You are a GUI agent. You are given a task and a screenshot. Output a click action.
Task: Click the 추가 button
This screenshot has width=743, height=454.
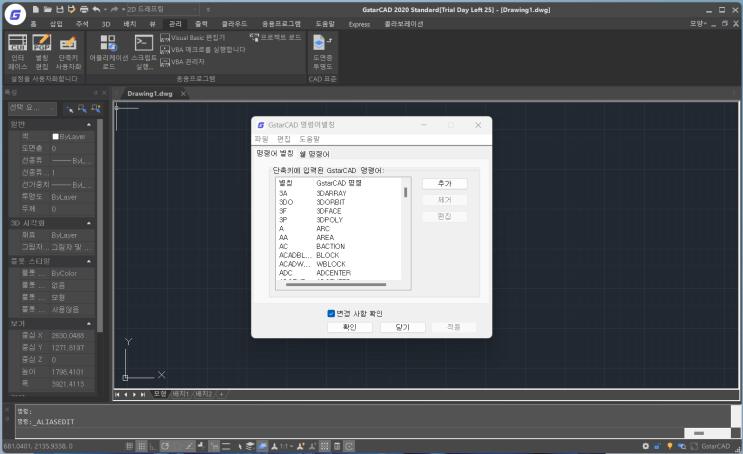pos(444,183)
